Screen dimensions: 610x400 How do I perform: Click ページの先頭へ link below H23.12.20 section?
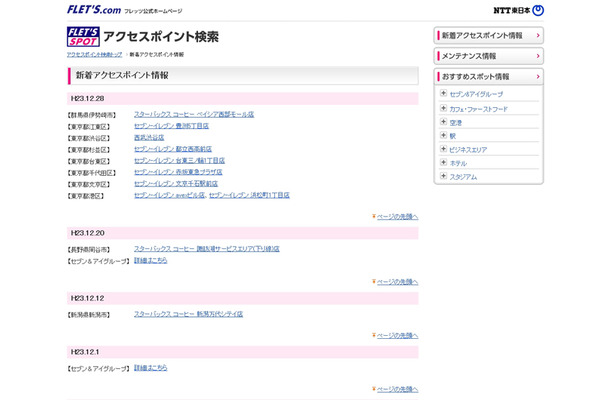(x=397, y=282)
